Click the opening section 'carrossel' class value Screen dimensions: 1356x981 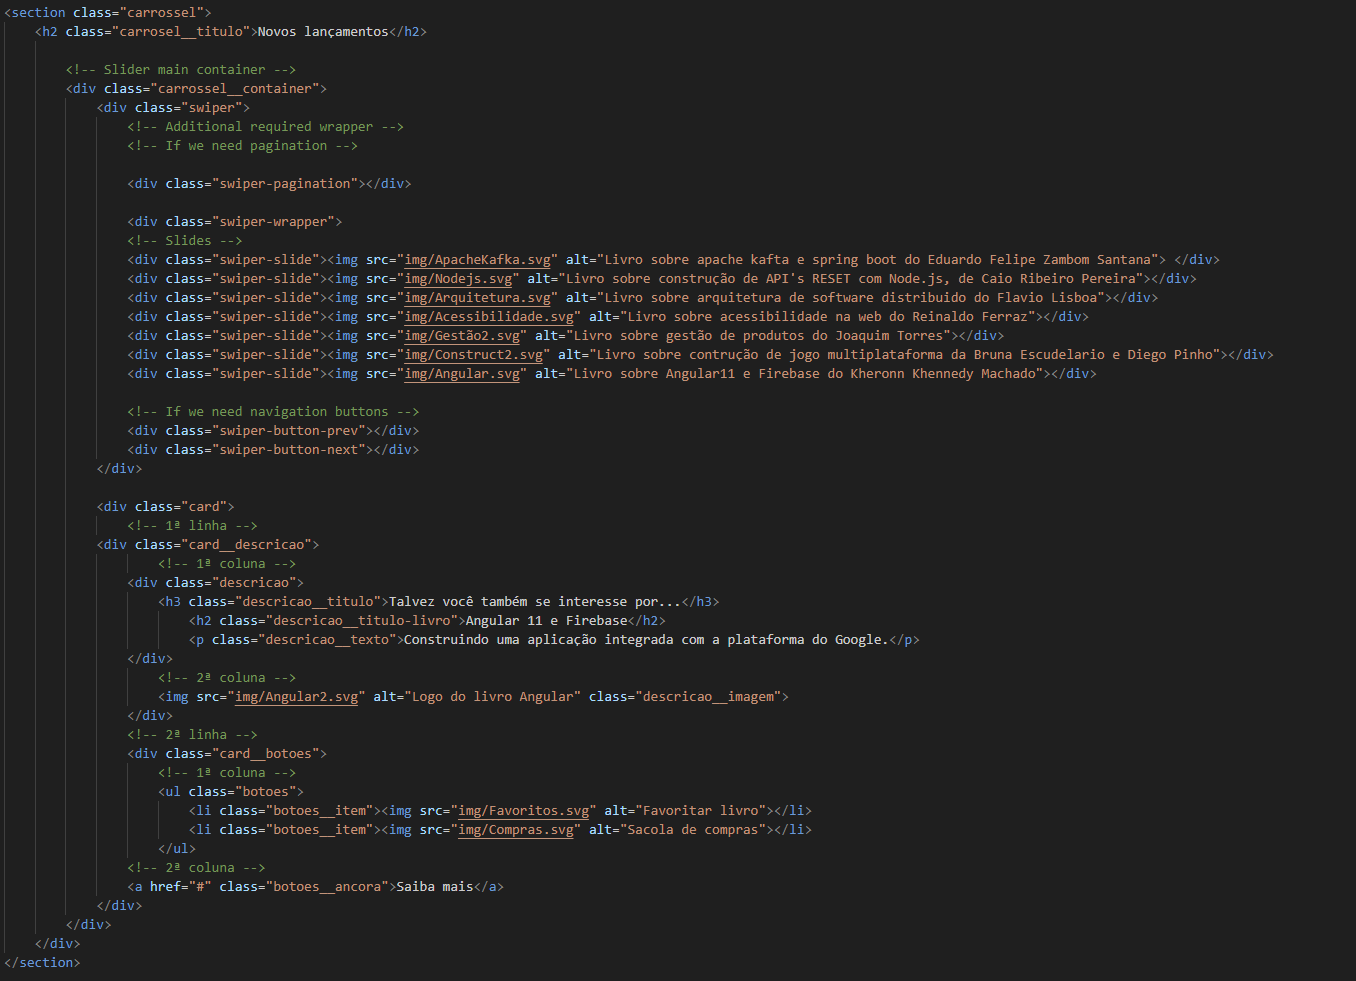[162, 13]
